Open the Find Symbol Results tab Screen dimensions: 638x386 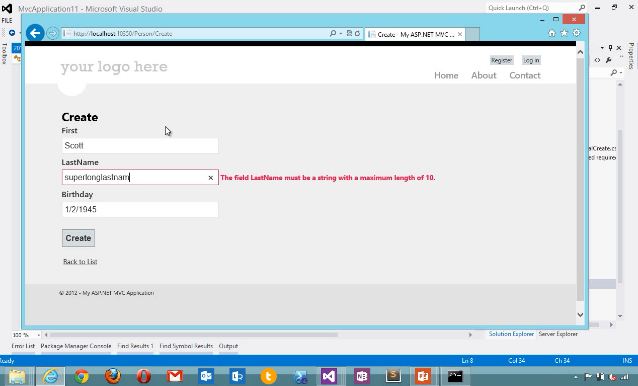186,346
